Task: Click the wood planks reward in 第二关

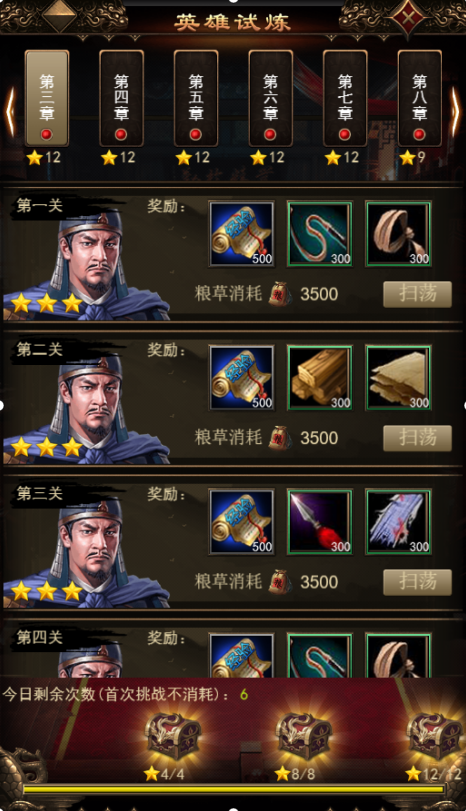Action: click(320, 378)
